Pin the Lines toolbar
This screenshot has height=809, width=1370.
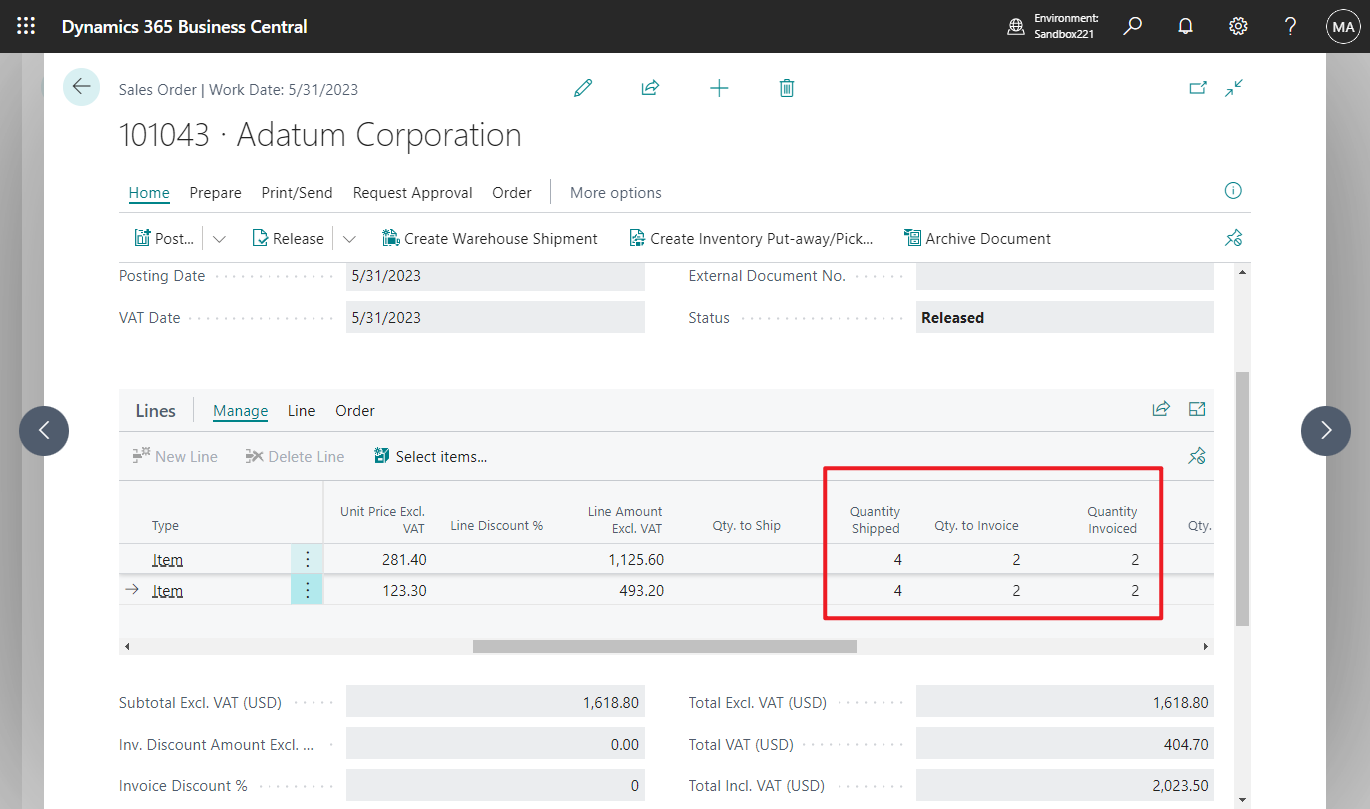click(x=1196, y=455)
